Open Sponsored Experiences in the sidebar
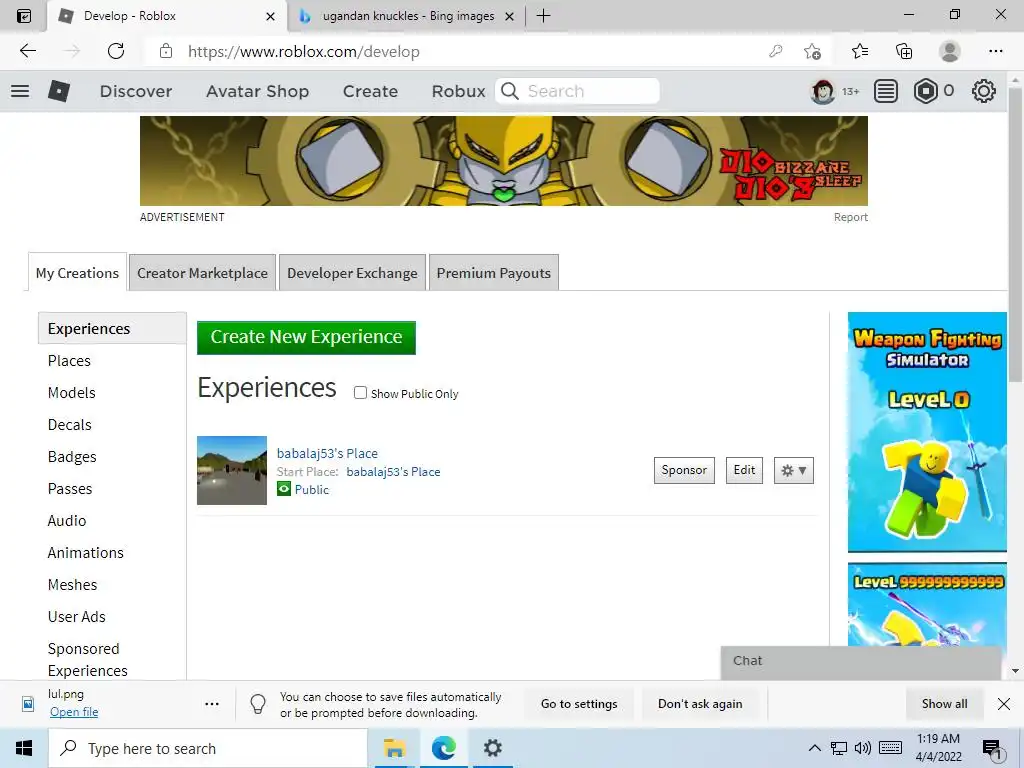This screenshot has height=768, width=1024. pos(88,660)
